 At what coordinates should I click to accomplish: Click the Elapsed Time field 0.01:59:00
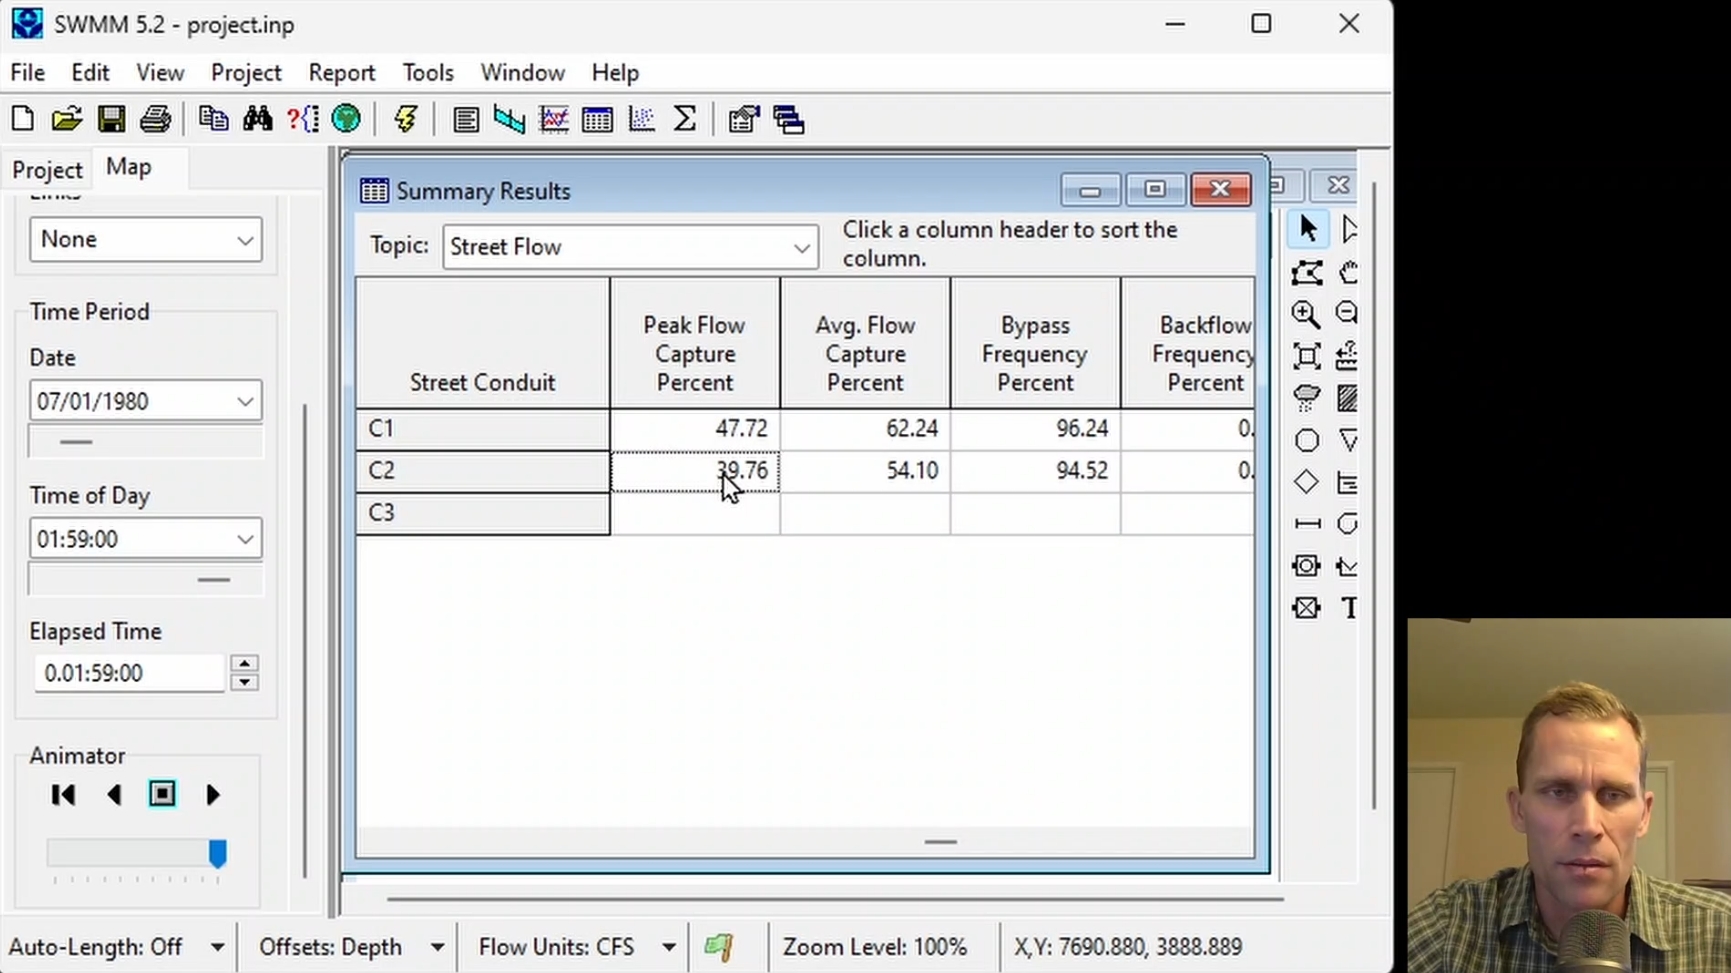pyautogui.click(x=128, y=673)
